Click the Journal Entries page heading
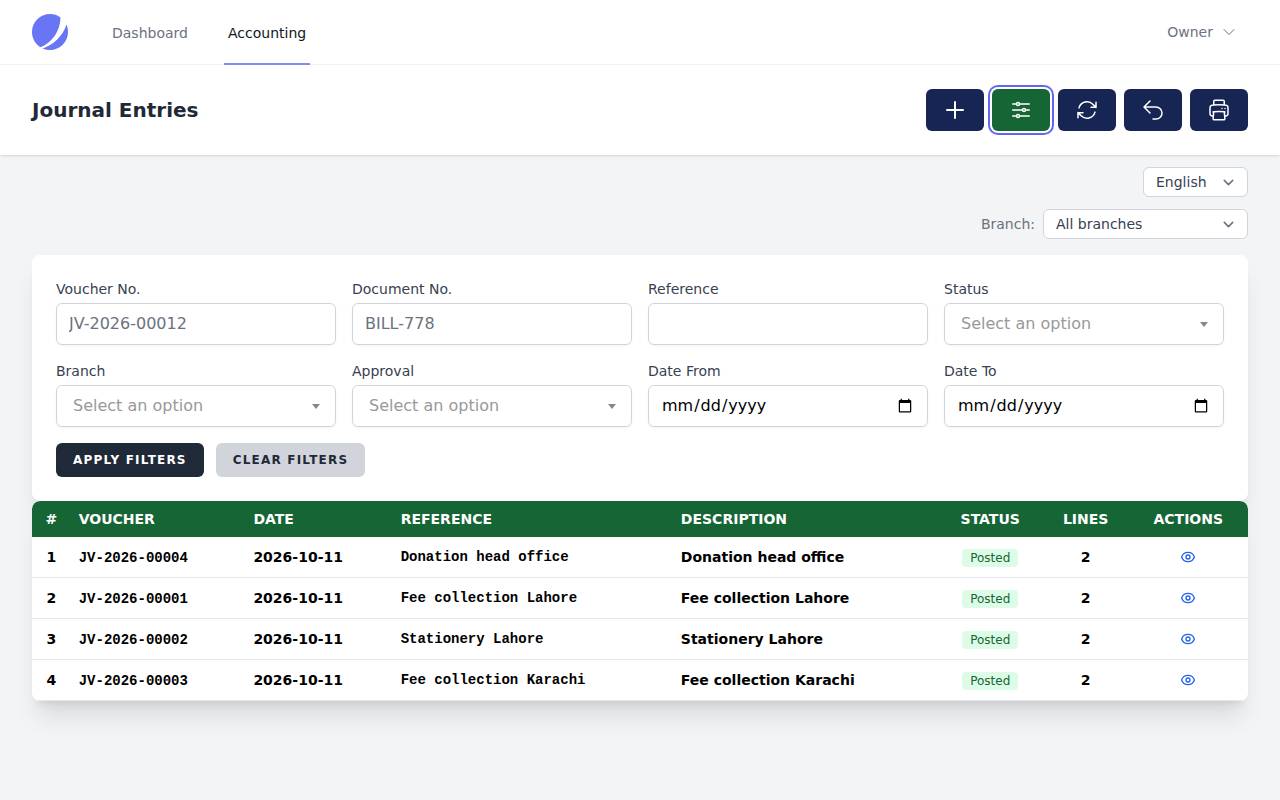Screen dimensions: 1280x800 pos(115,110)
